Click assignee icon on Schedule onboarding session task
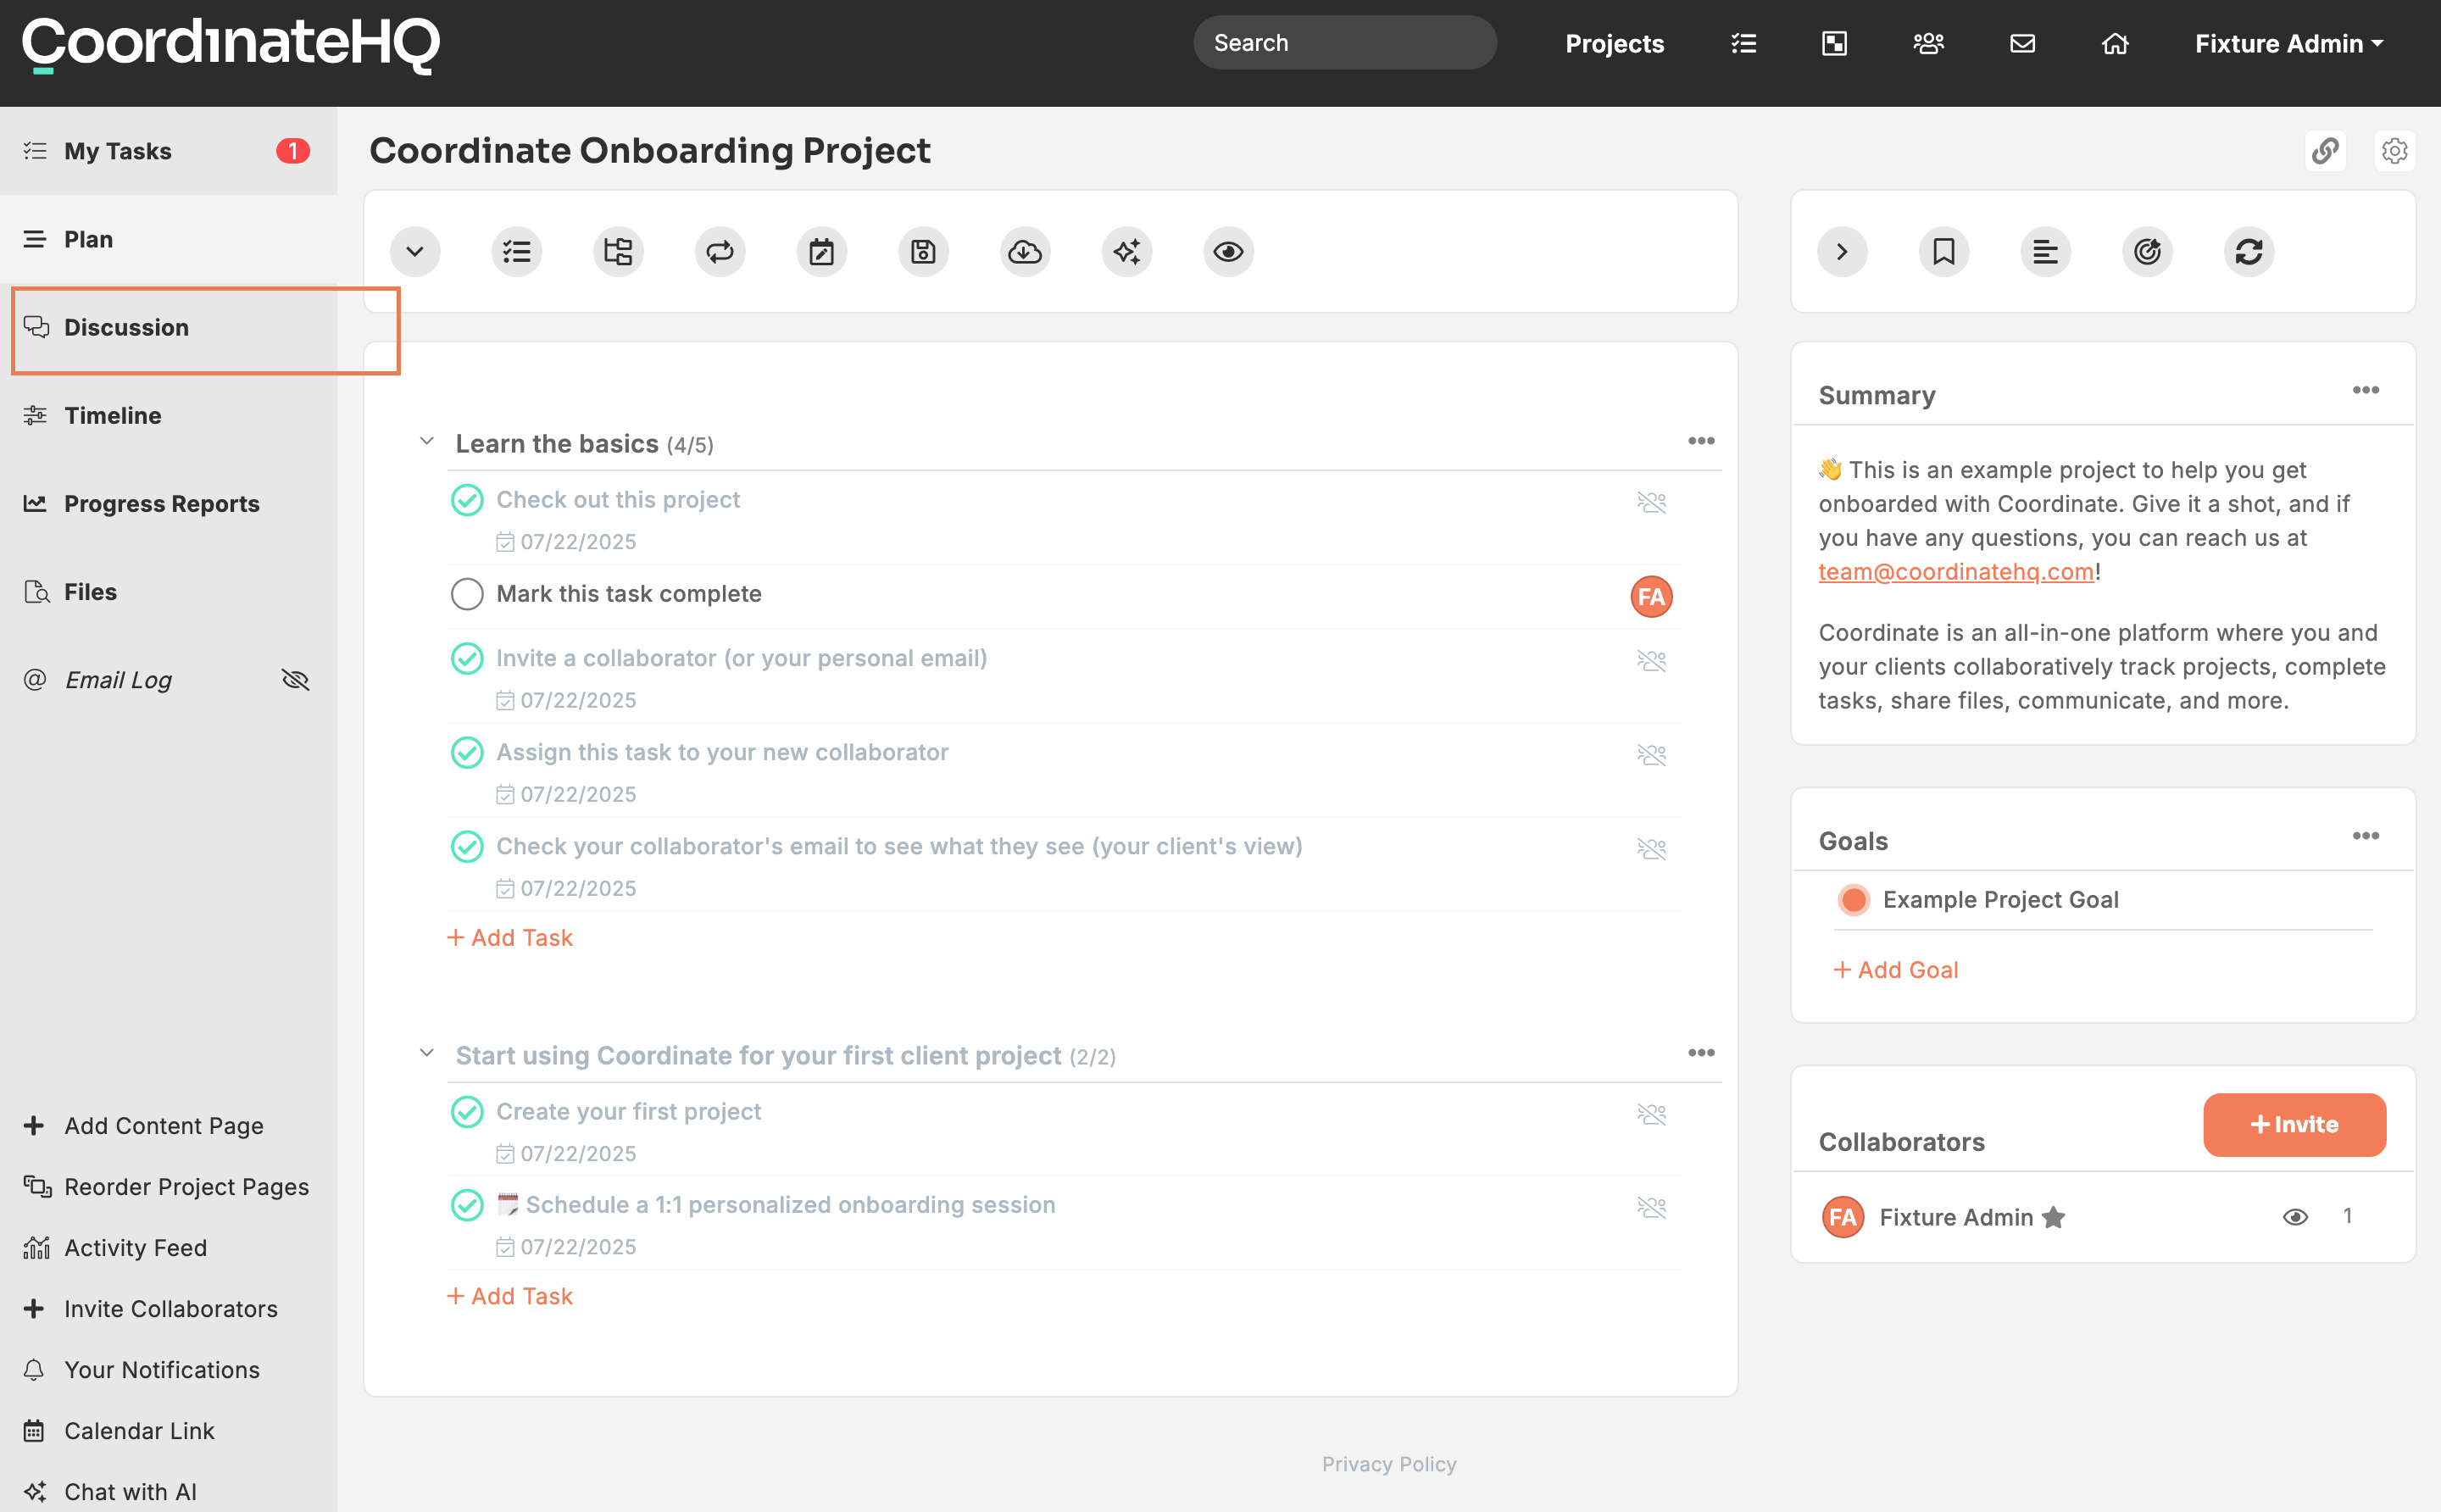 pyautogui.click(x=1651, y=1208)
